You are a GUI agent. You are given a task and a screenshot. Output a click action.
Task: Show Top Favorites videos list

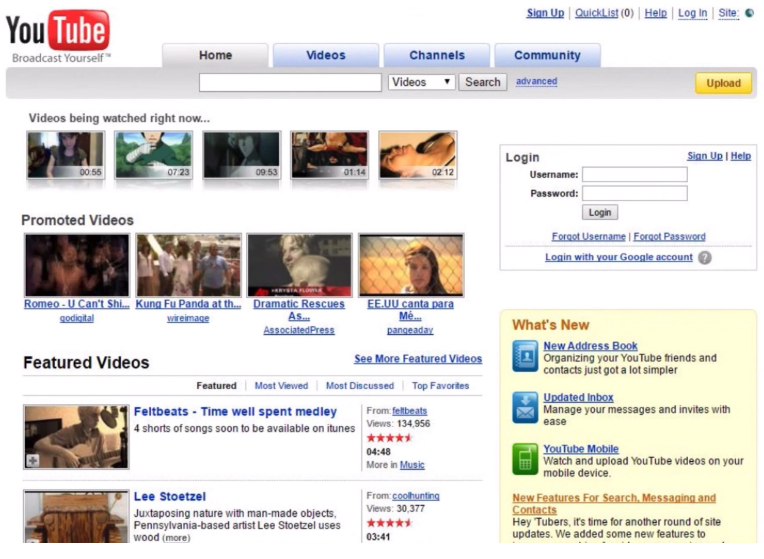pyautogui.click(x=440, y=386)
